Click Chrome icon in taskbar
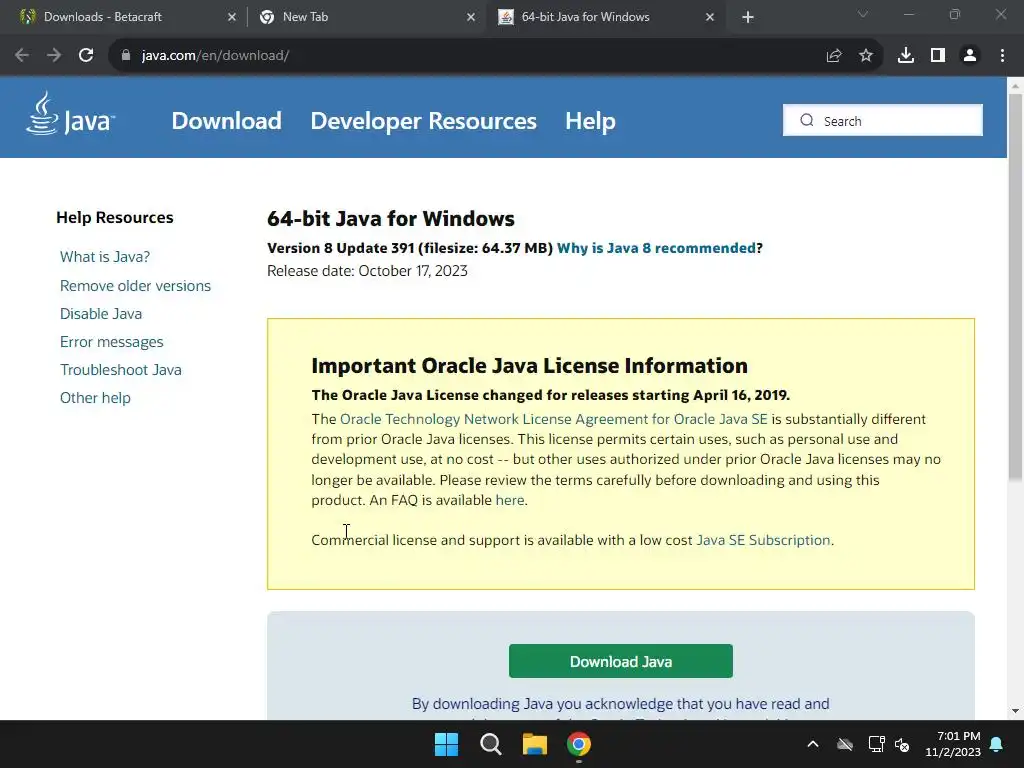Viewport: 1024px width, 768px height. (x=579, y=744)
